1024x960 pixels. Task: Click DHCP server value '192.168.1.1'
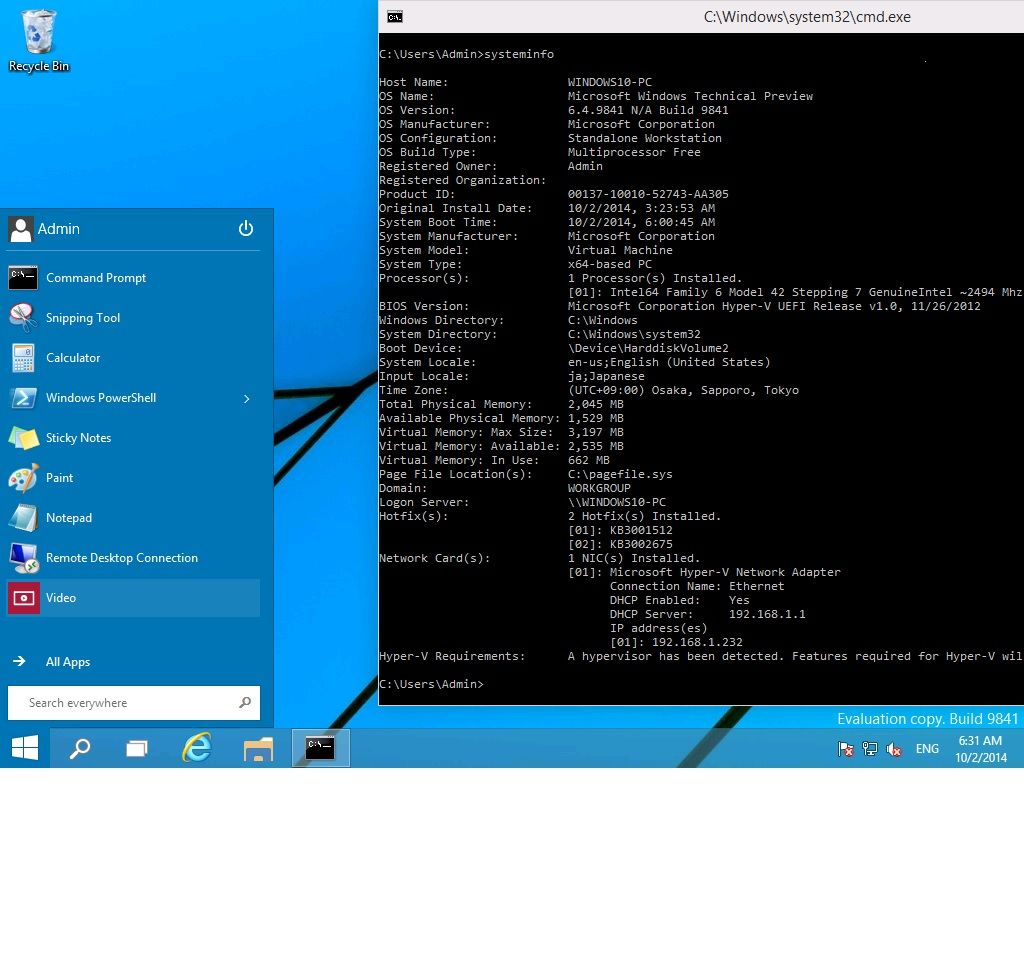pos(767,614)
